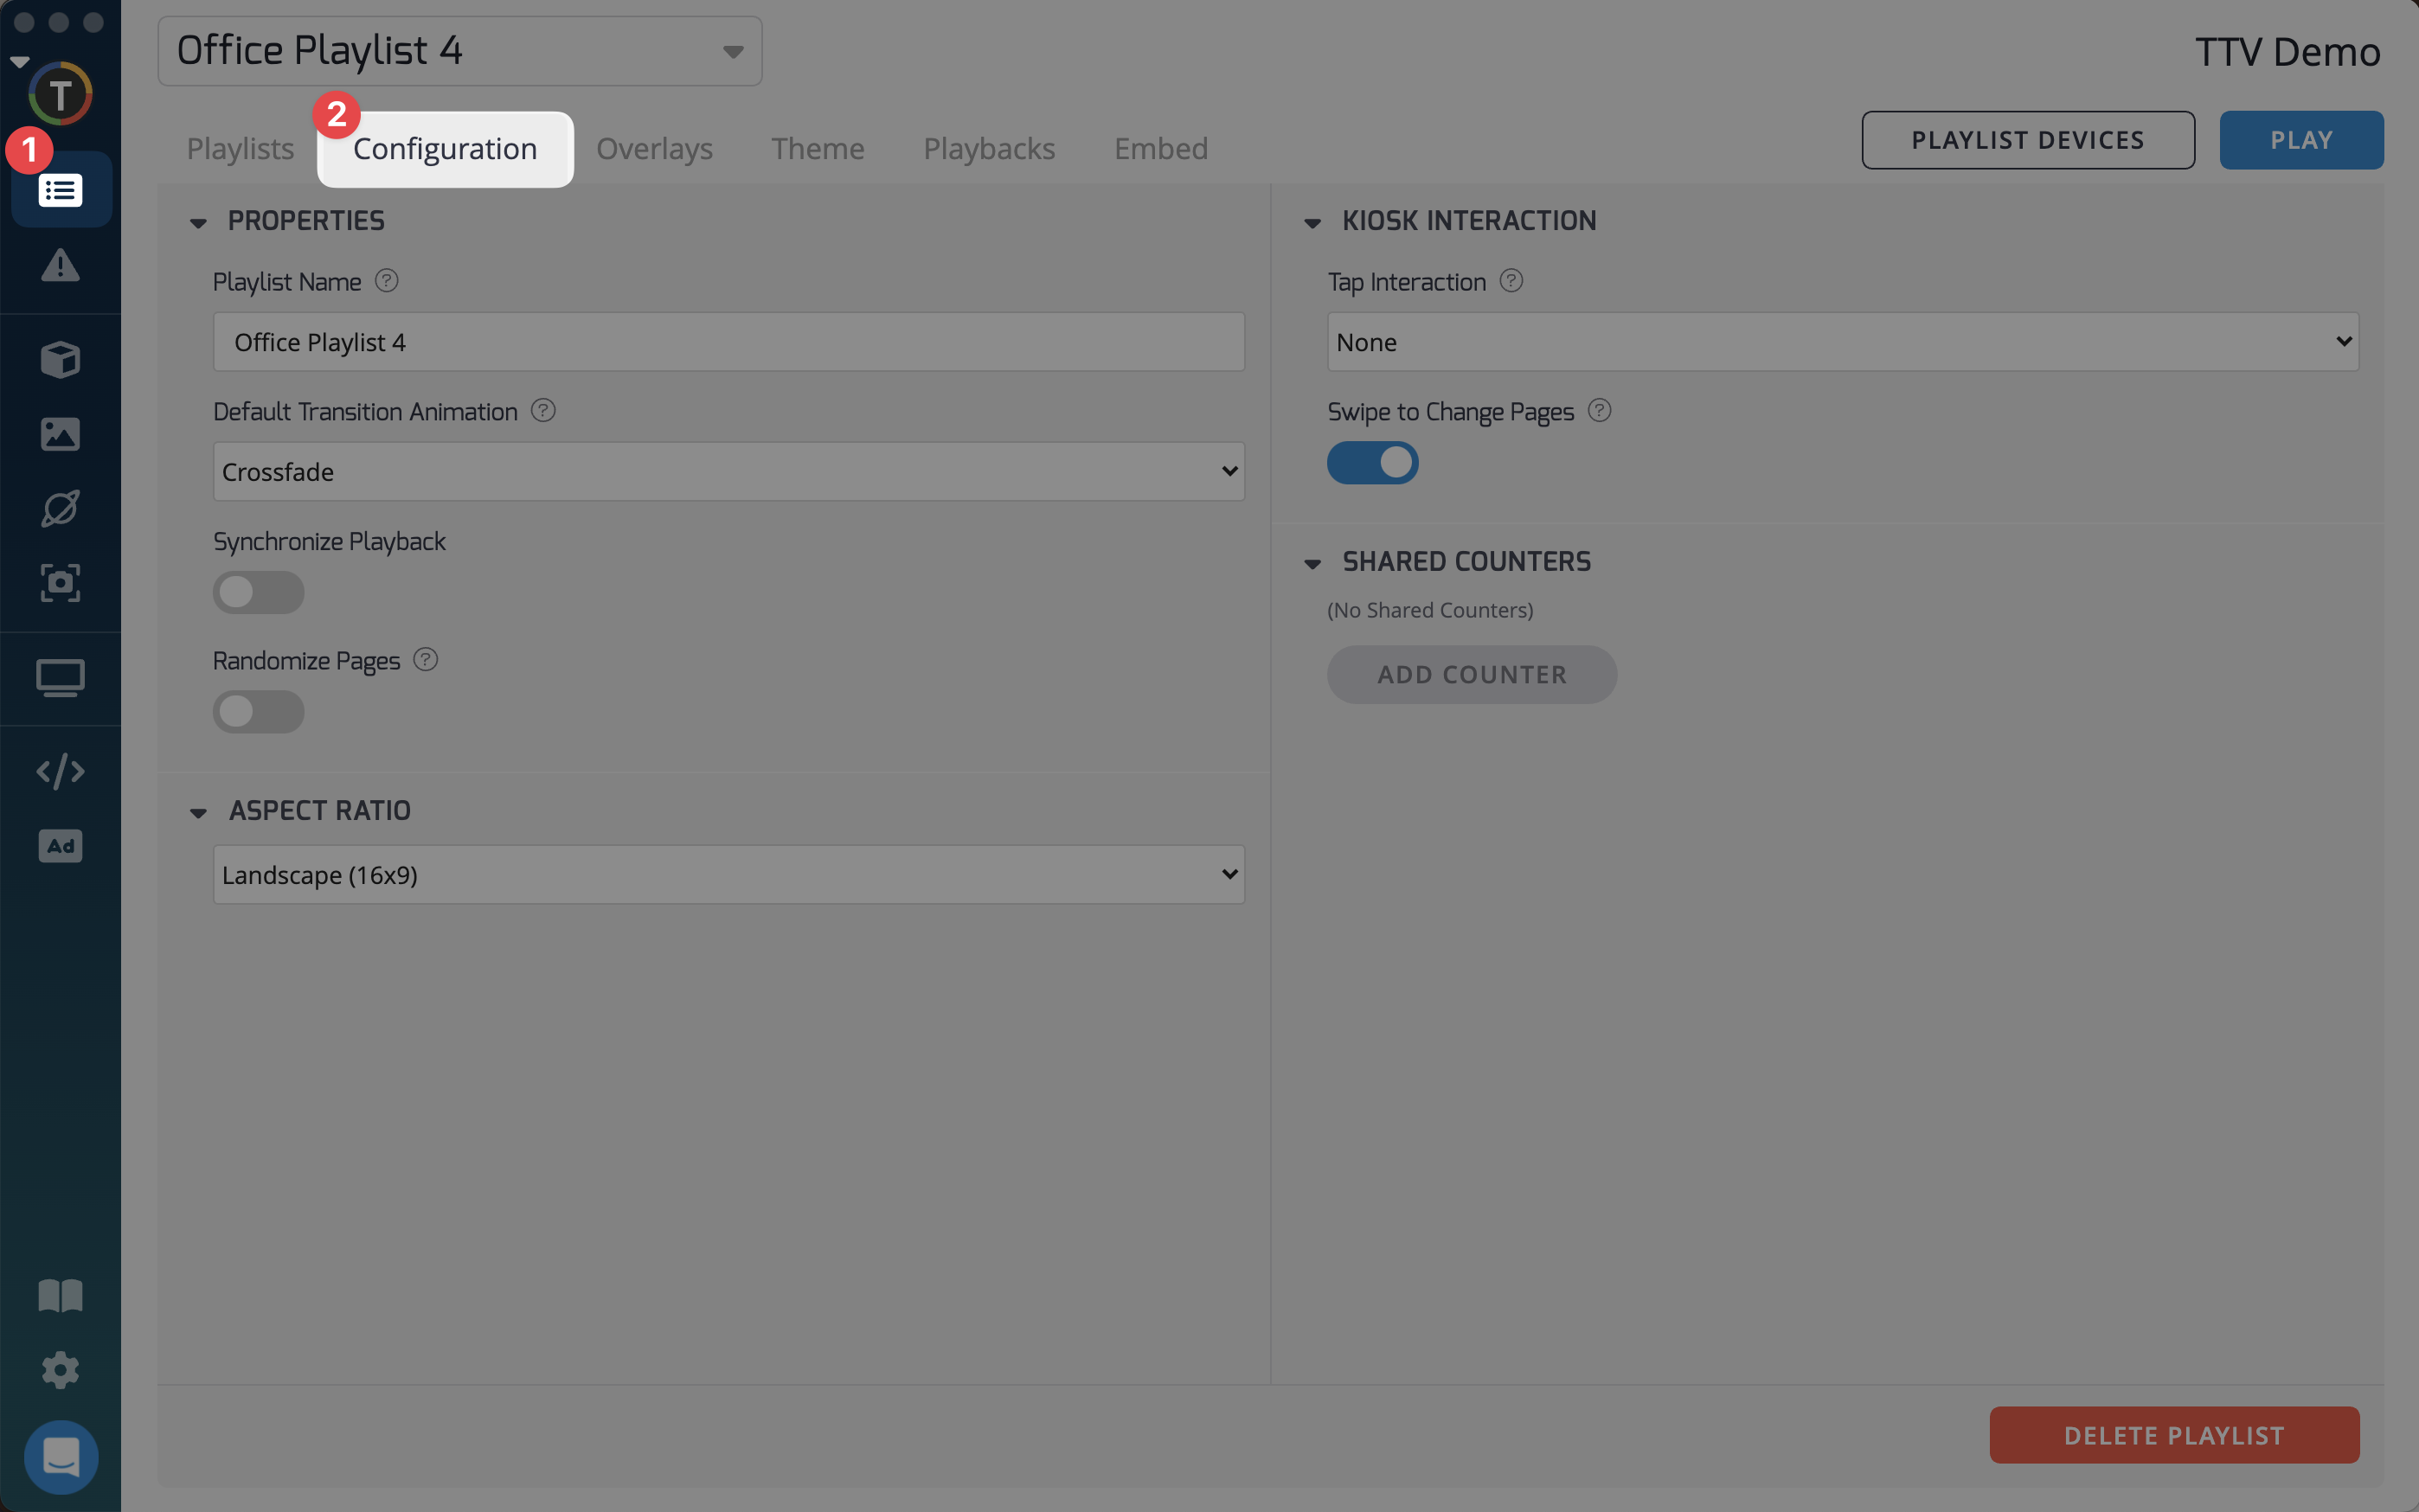Enable Synchronize Playback toggle
2419x1512 pixels.
[258, 592]
